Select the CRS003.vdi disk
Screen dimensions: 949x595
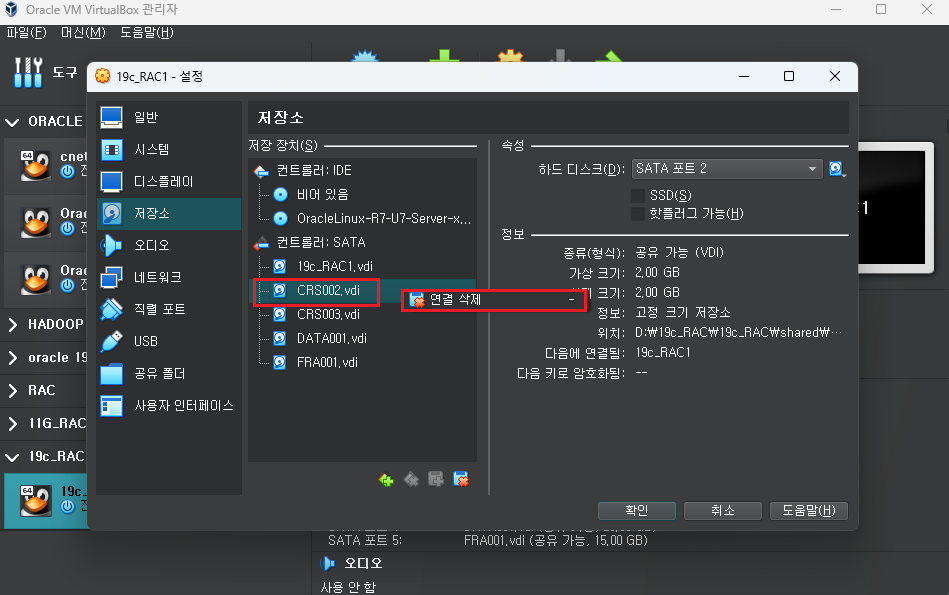click(328, 315)
